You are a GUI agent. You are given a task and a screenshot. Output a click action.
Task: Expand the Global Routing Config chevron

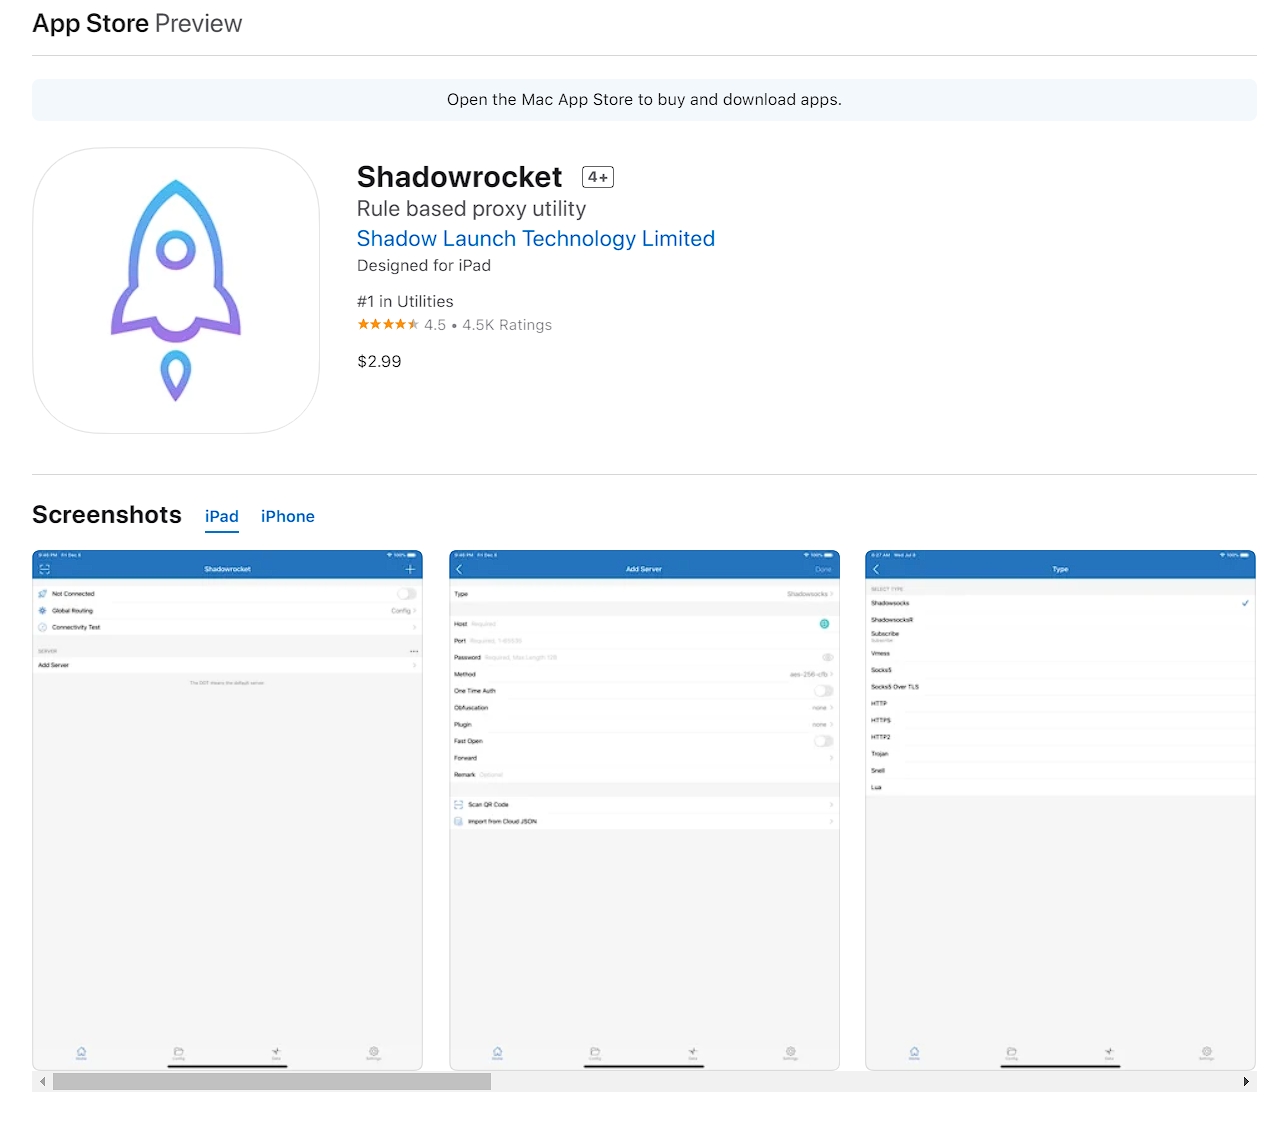(404, 611)
